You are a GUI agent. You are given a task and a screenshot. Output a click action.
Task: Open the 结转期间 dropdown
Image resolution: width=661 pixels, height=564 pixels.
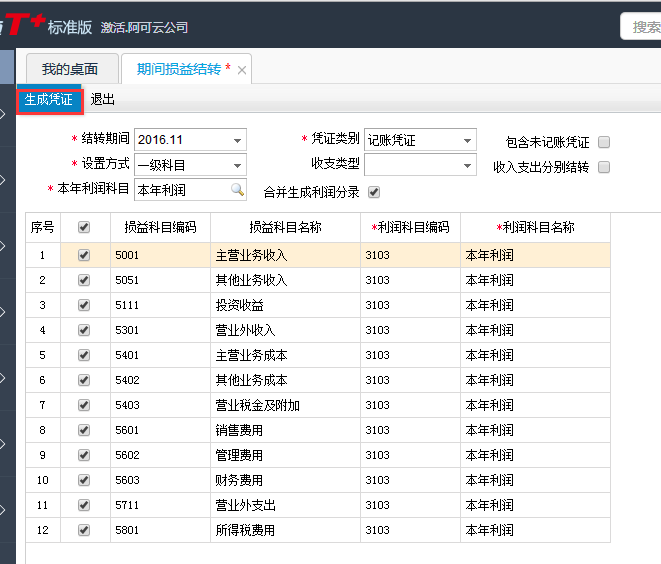[237, 140]
